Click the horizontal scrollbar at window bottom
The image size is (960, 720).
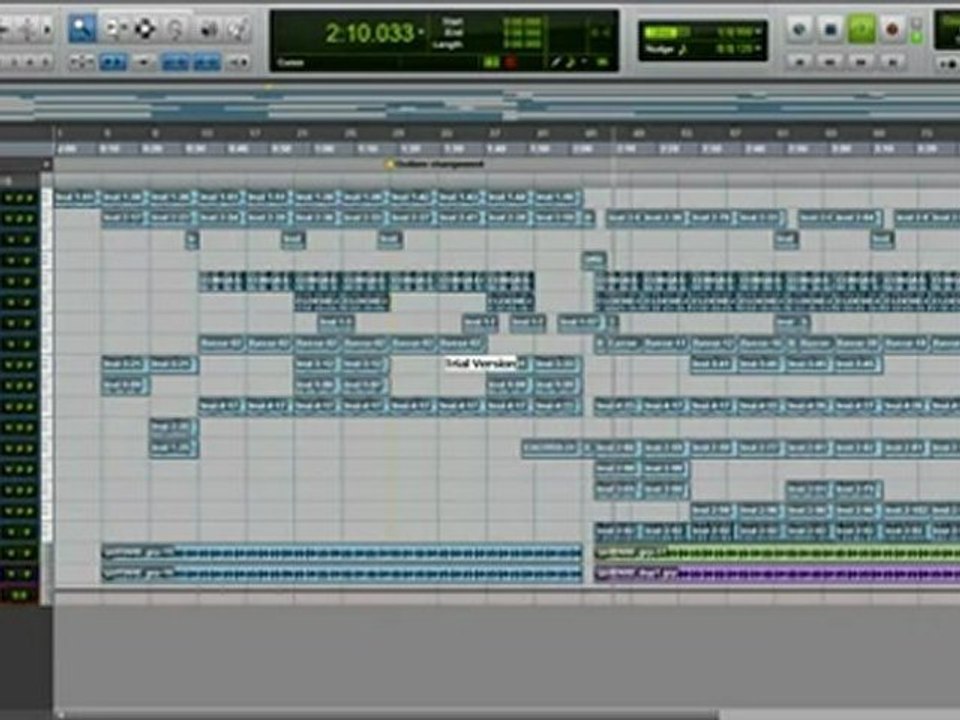(x=389, y=714)
